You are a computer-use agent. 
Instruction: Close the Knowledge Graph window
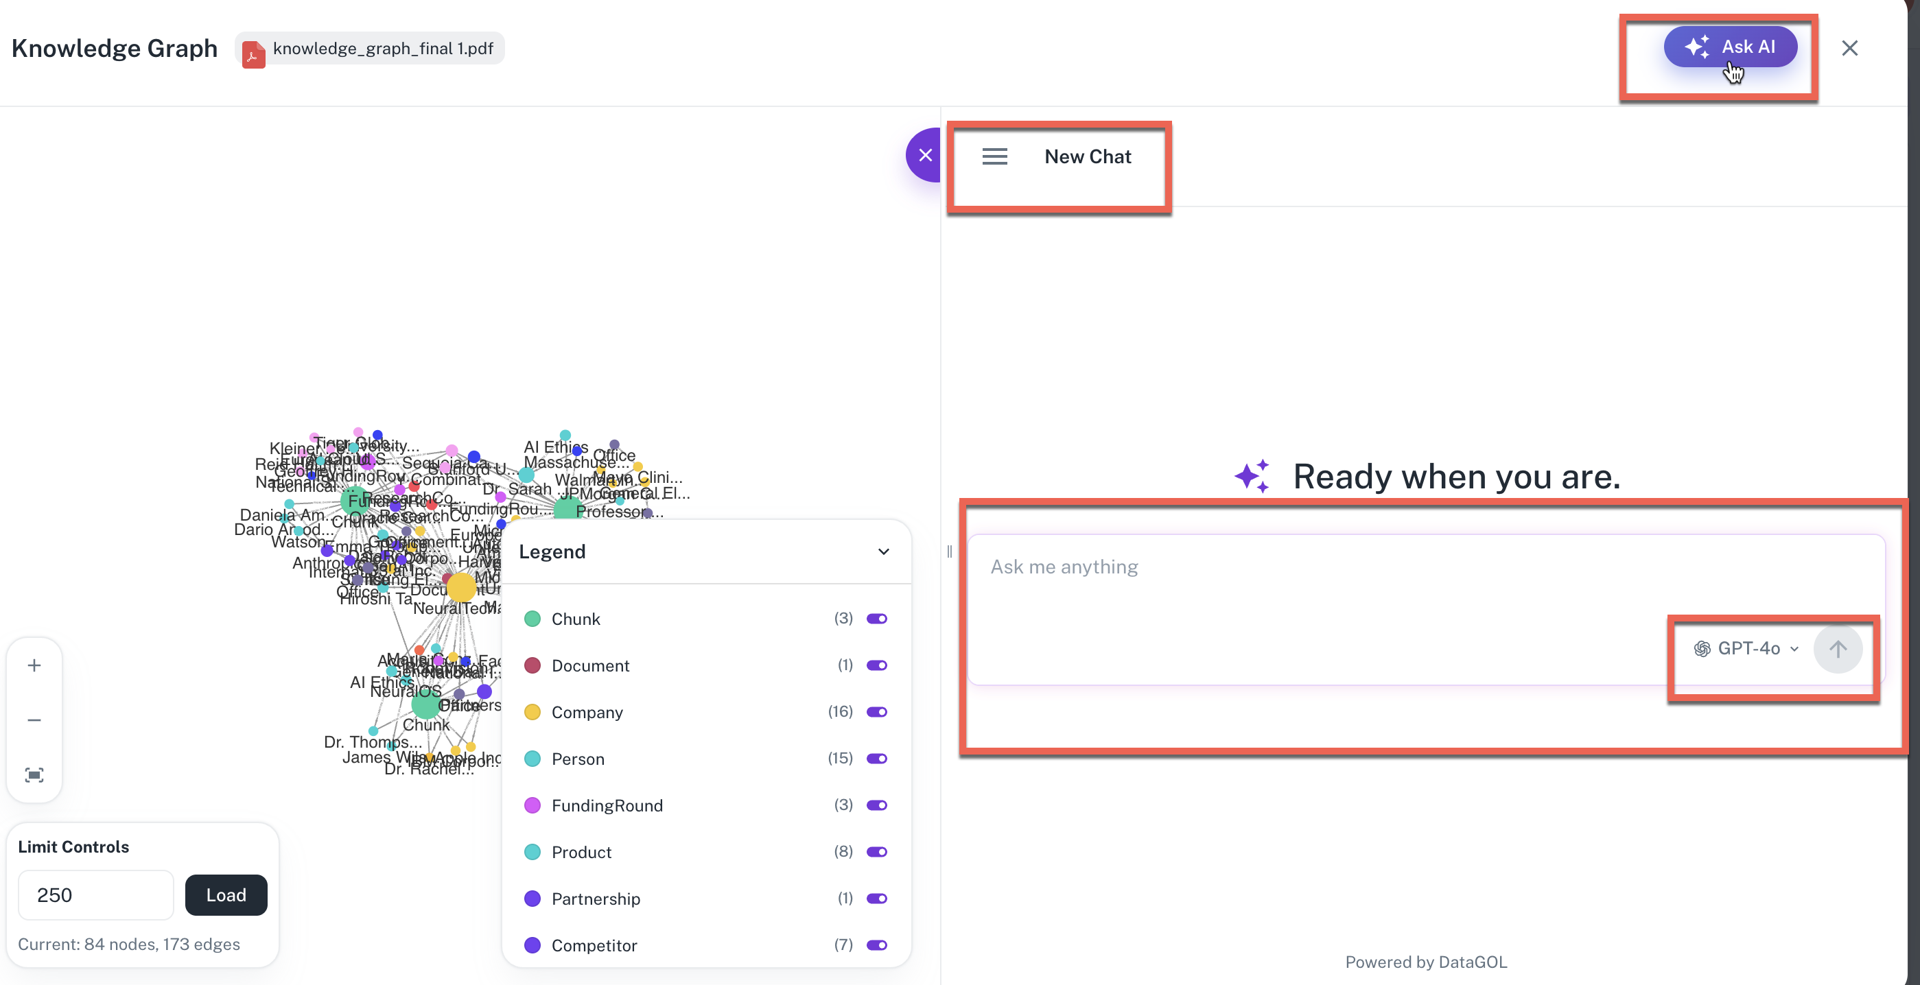click(1849, 48)
